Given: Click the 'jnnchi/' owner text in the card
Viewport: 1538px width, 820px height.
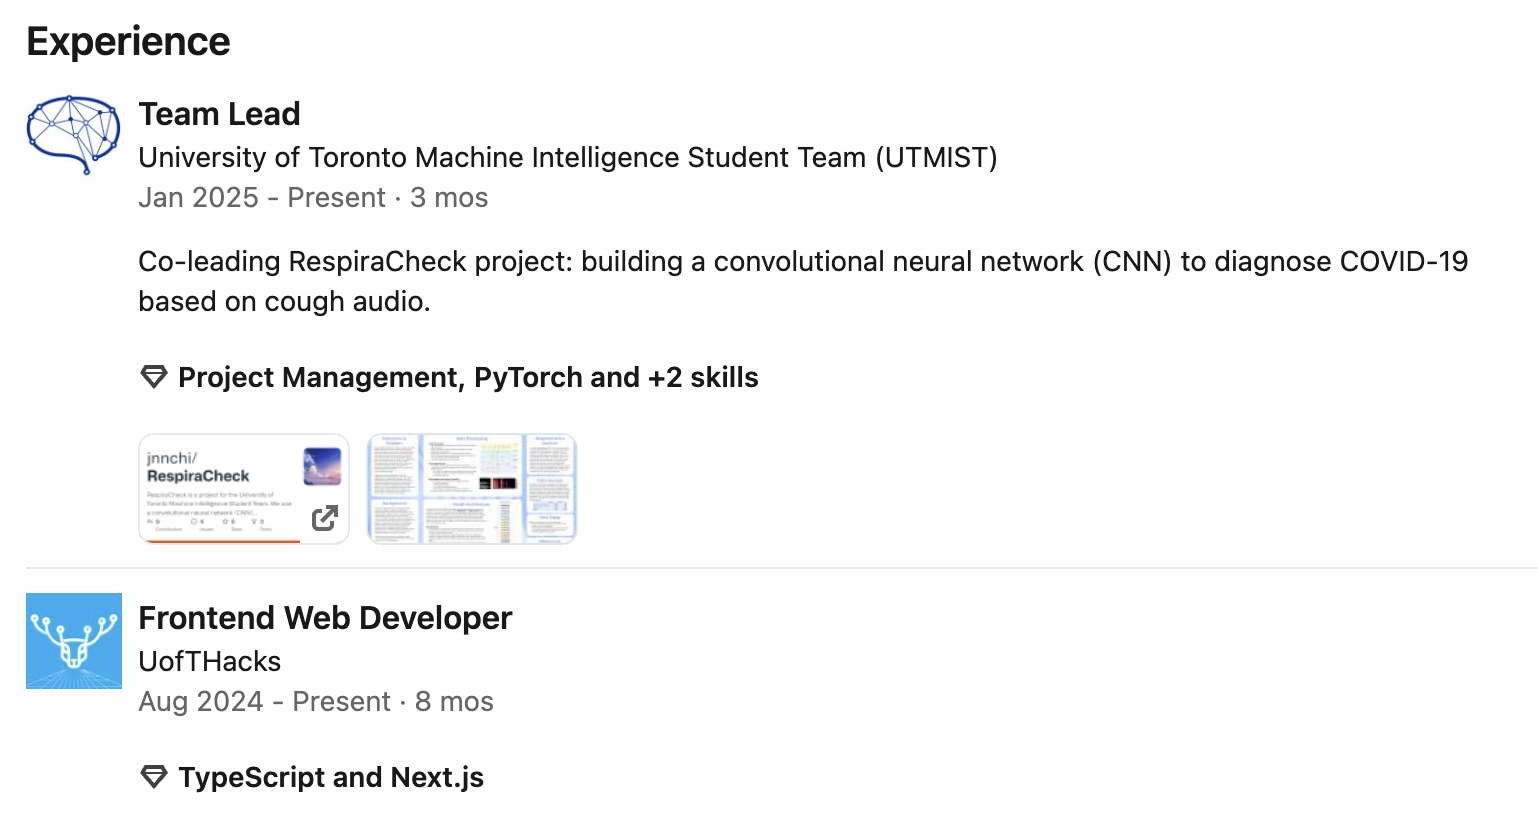Looking at the screenshot, I should (x=171, y=458).
